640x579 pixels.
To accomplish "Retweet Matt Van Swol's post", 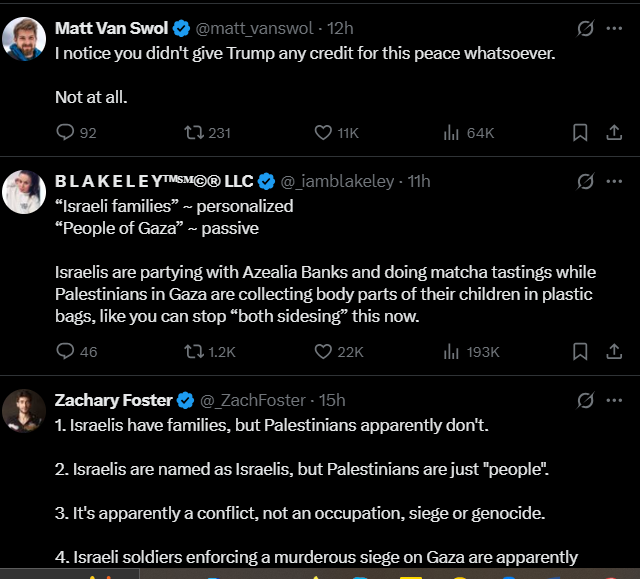I will coord(193,132).
